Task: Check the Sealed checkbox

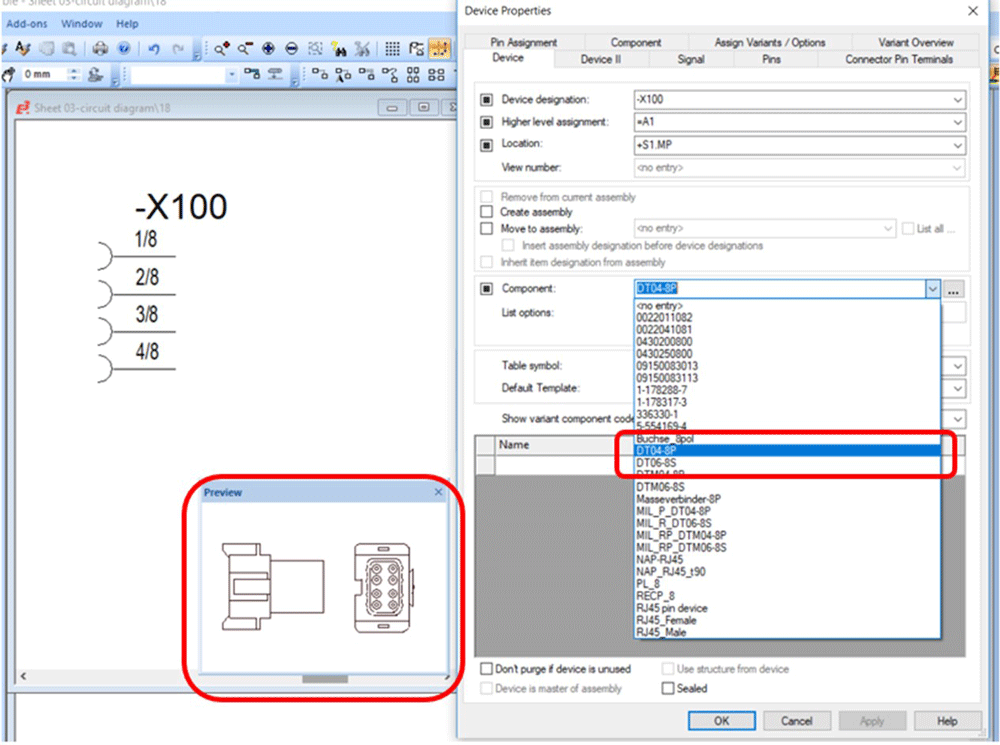Action: click(x=667, y=688)
